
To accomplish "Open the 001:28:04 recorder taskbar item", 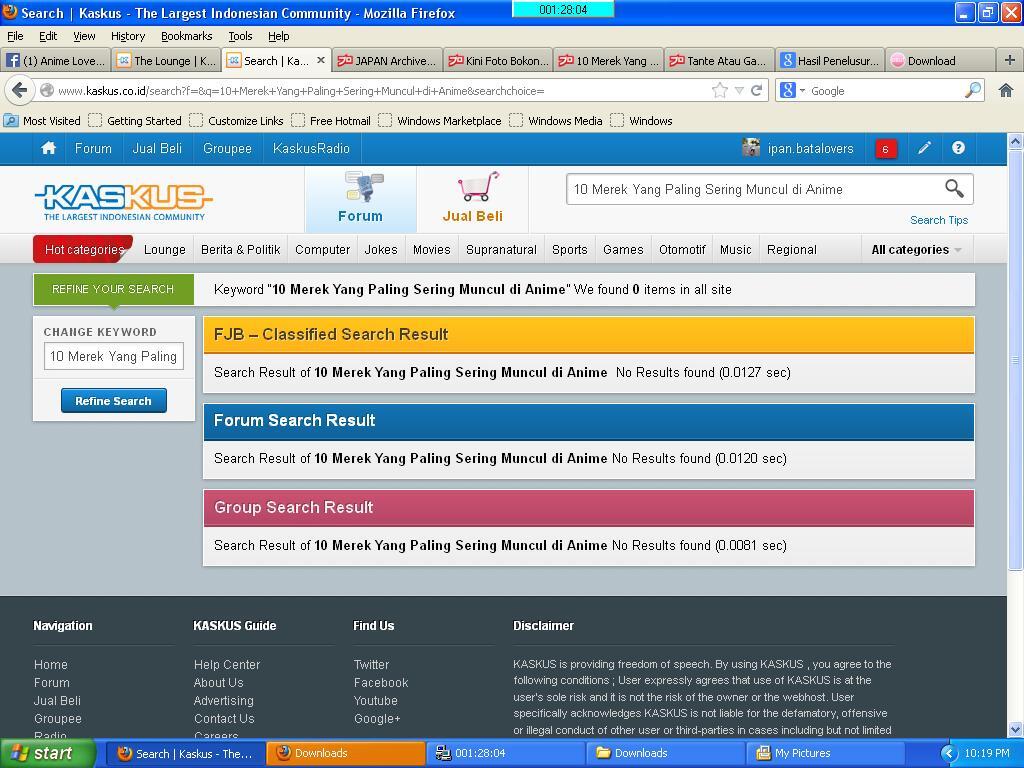I will click(506, 754).
